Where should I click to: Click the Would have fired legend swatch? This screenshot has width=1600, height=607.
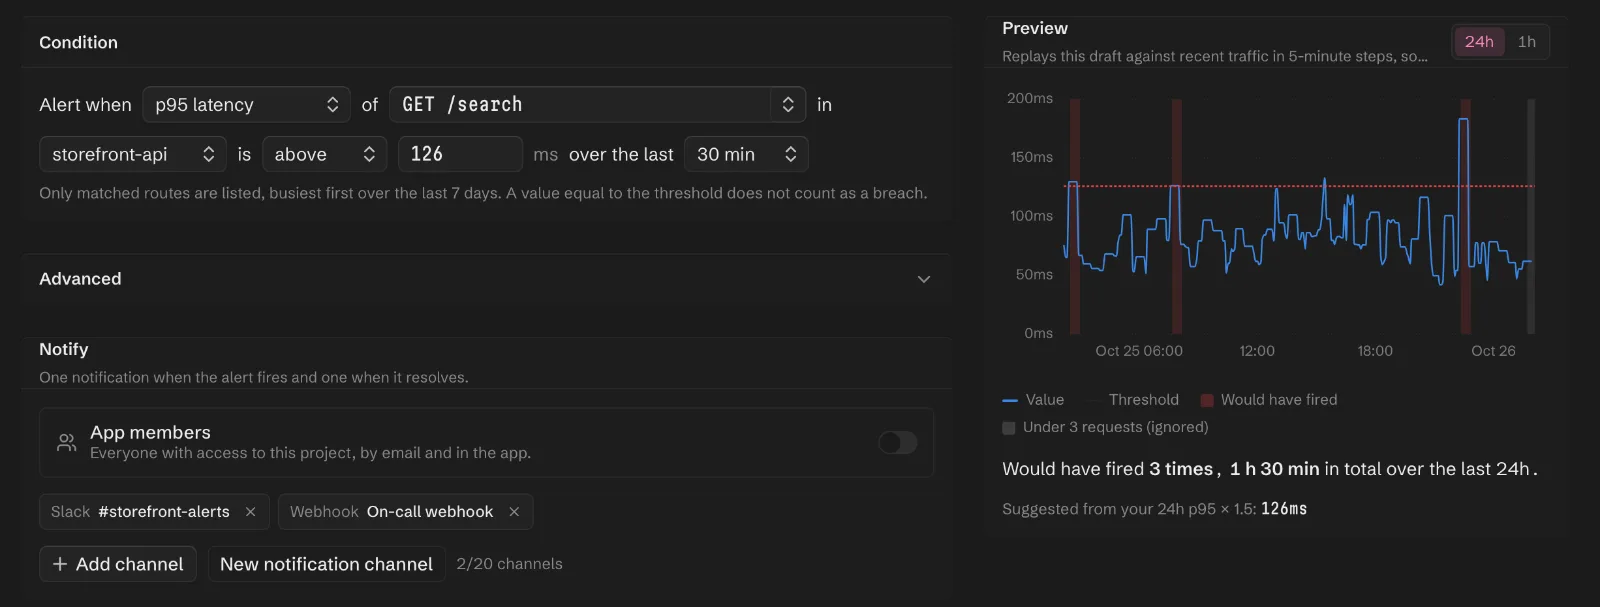pyautogui.click(x=1207, y=400)
